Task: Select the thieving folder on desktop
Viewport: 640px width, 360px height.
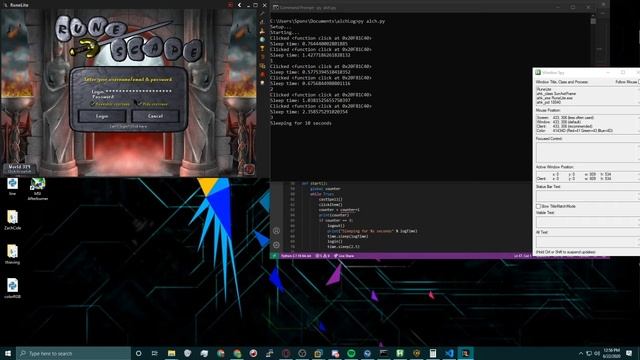Action: click(x=12, y=255)
